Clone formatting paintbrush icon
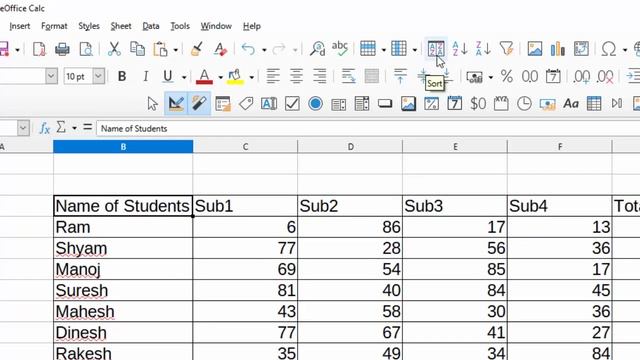Viewport: 640px width, 360px height. 197,49
